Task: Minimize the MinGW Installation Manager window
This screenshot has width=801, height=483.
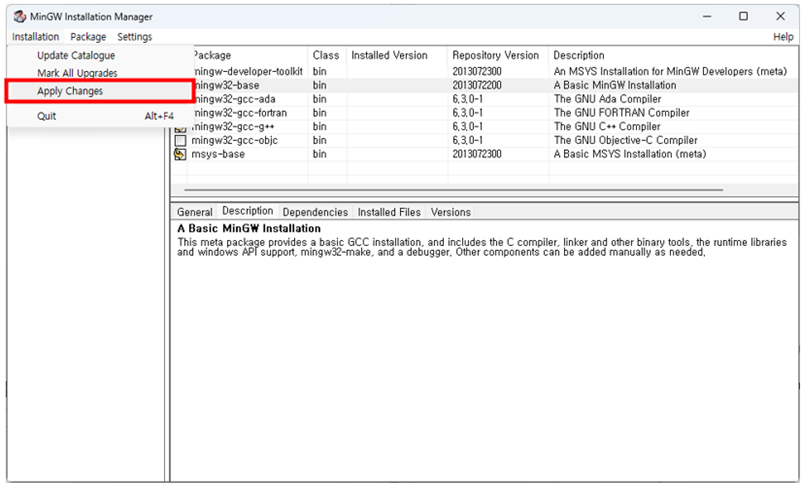Action: pos(707,16)
